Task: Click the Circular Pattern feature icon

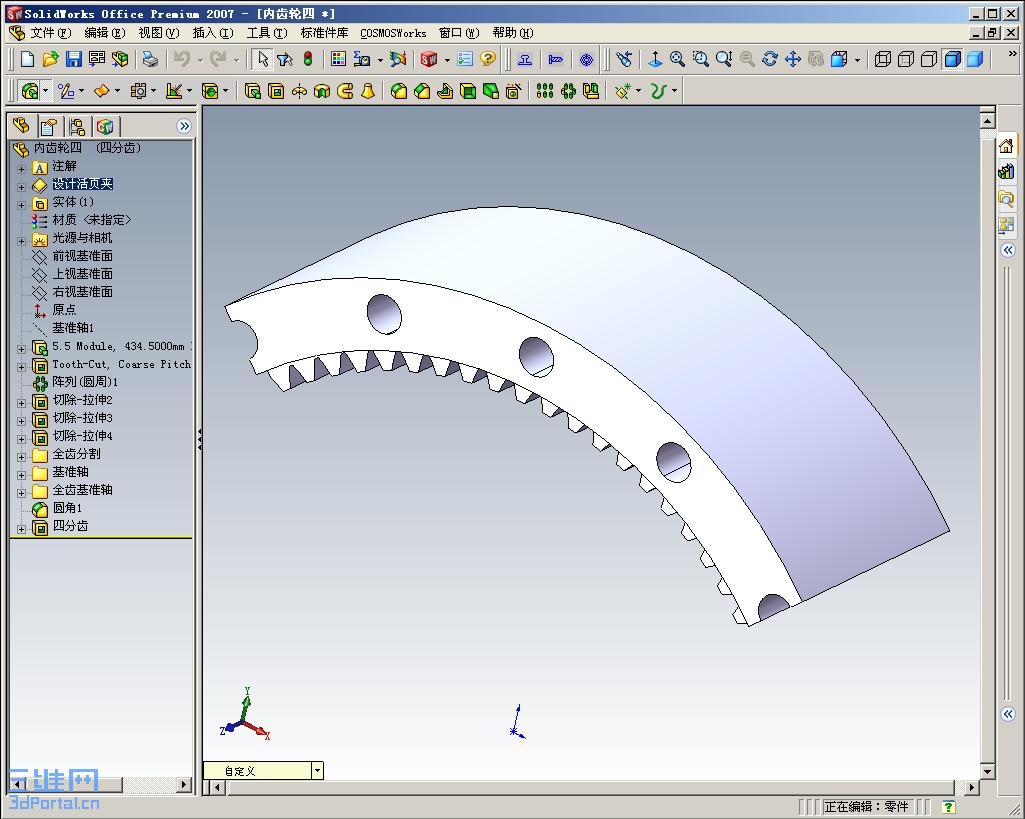Action: (568, 92)
